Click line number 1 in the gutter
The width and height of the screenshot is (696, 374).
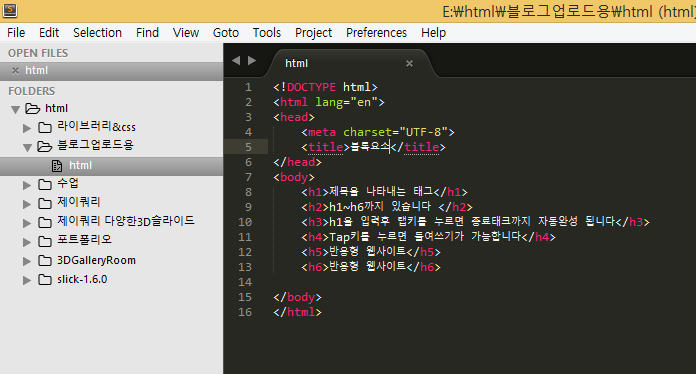[248, 87]
